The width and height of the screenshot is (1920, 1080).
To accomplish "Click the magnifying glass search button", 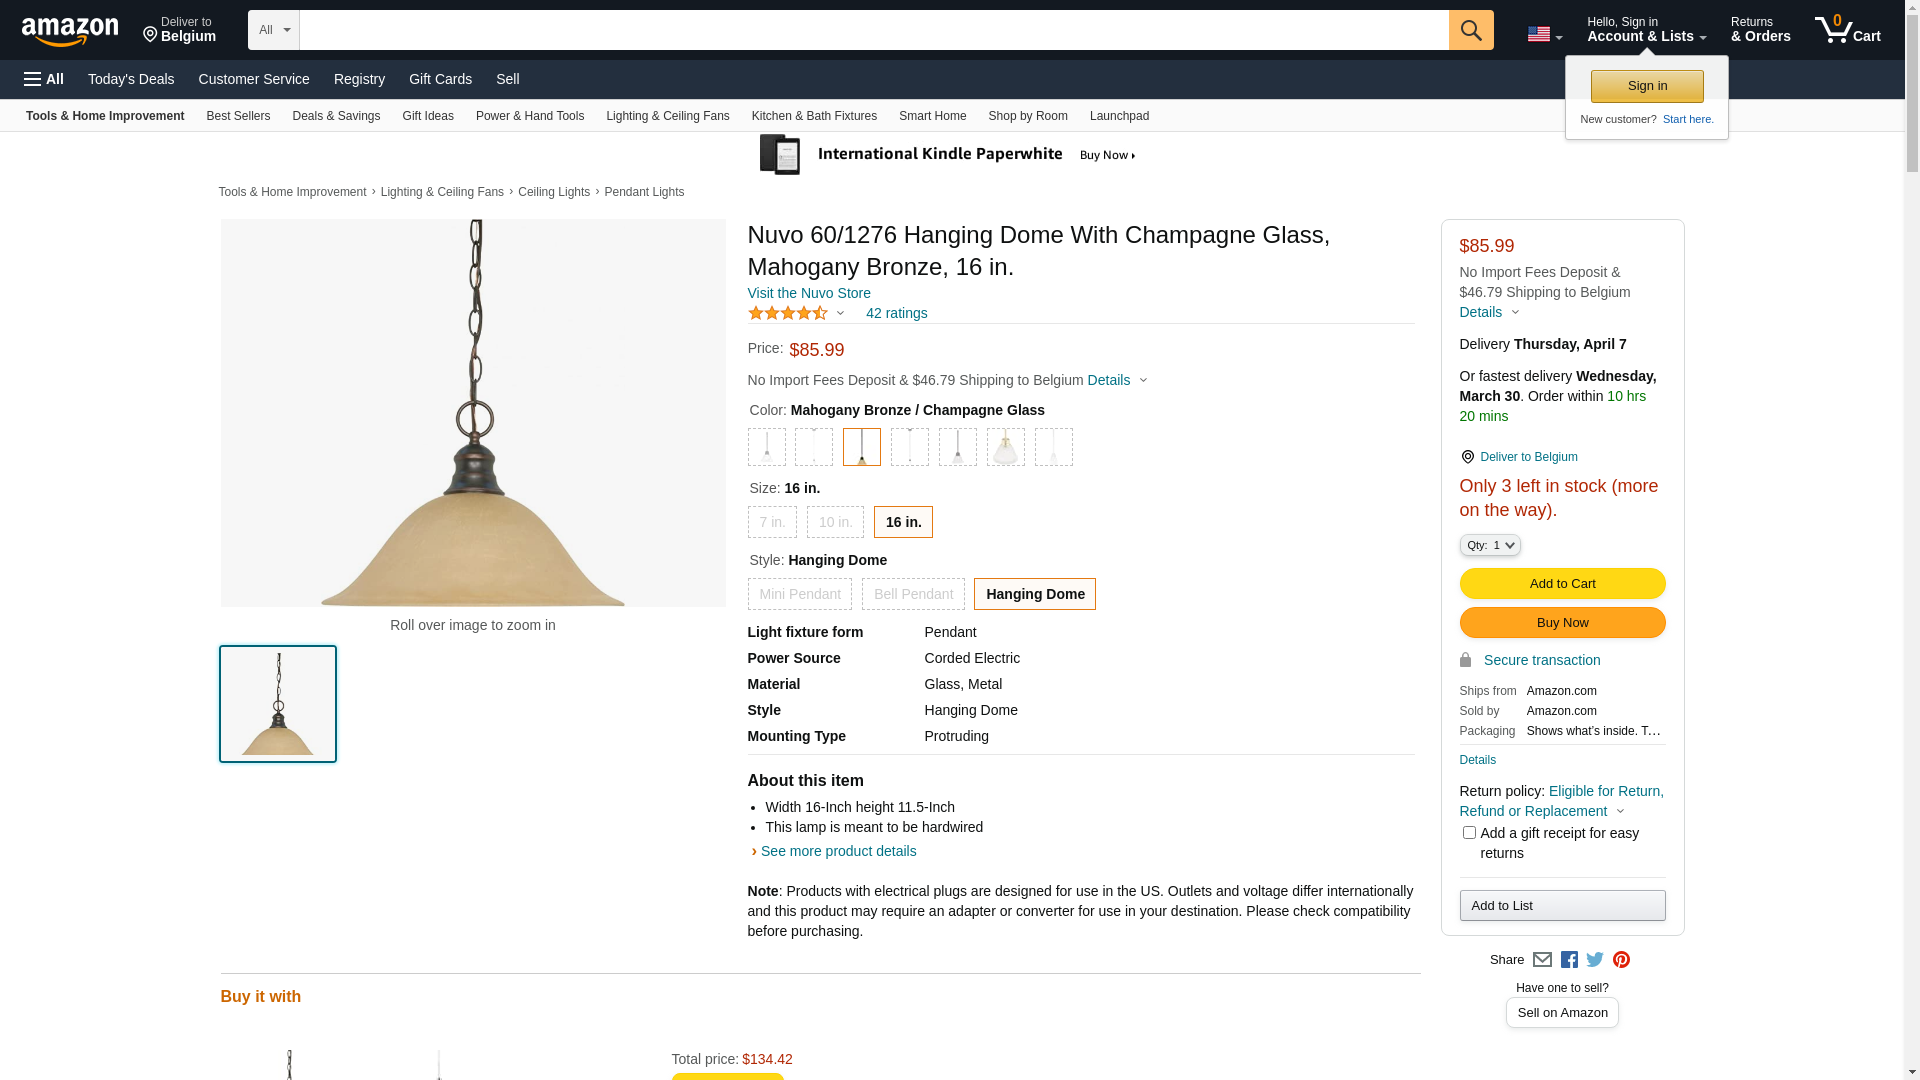I will click(1470, 30).
